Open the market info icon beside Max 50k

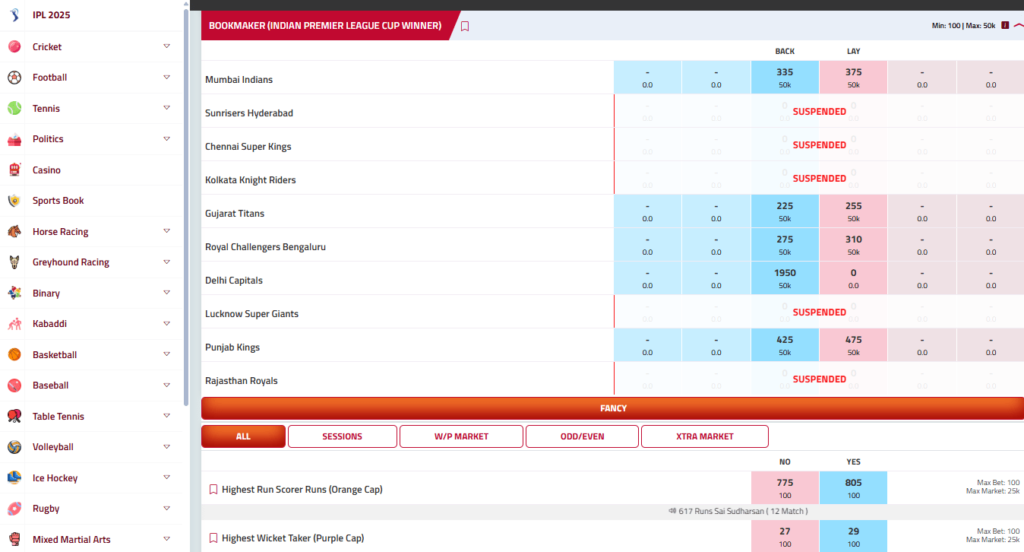click(x=1005, y=25)
